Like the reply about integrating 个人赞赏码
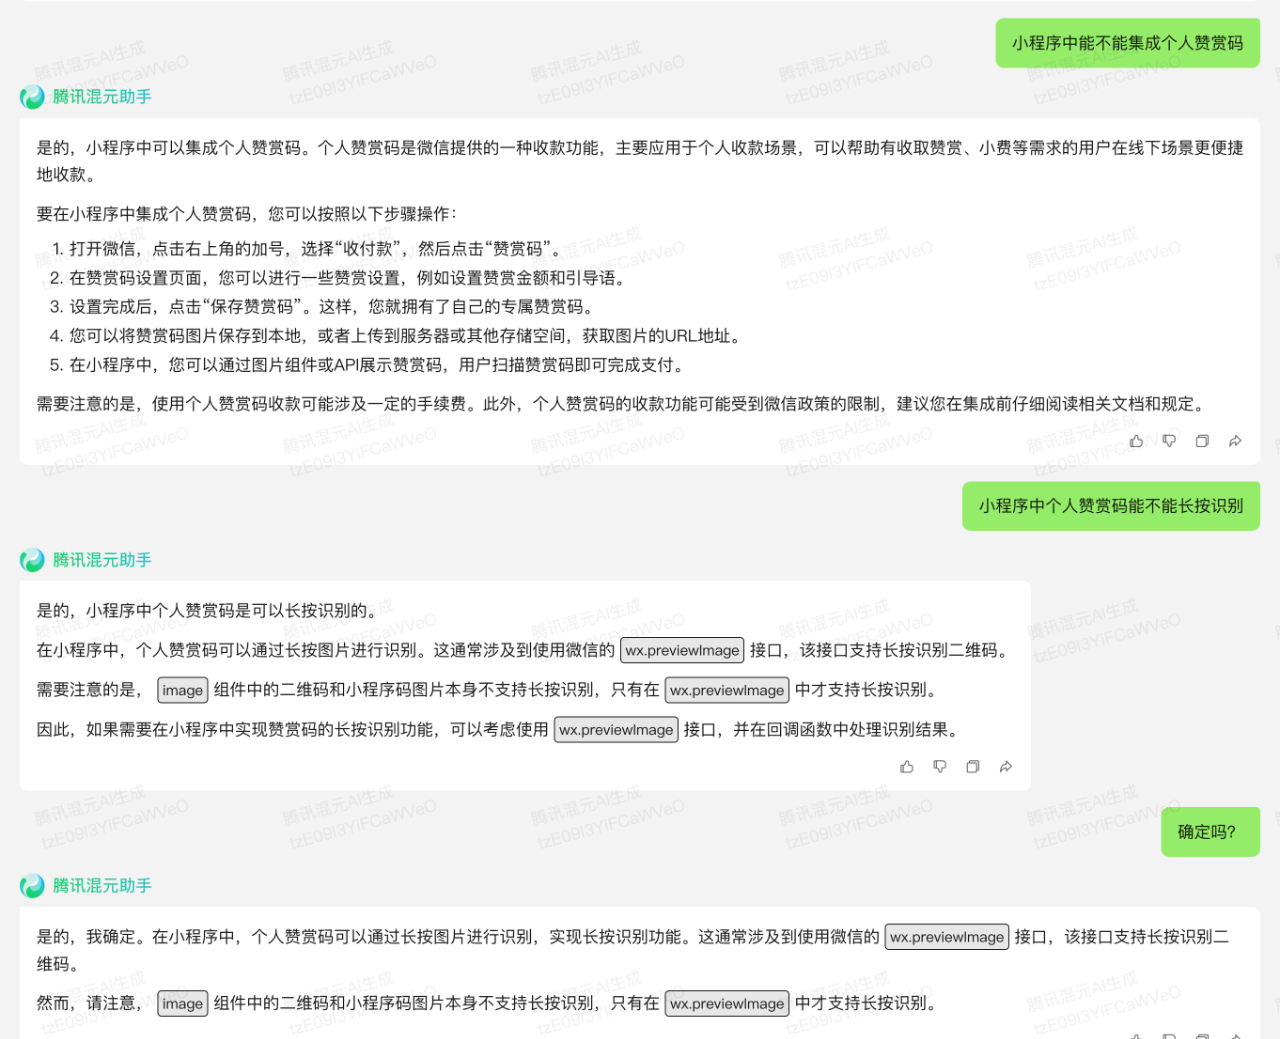The image size is (1280, 1039). pyautogui.click(x=1136, y=441)
